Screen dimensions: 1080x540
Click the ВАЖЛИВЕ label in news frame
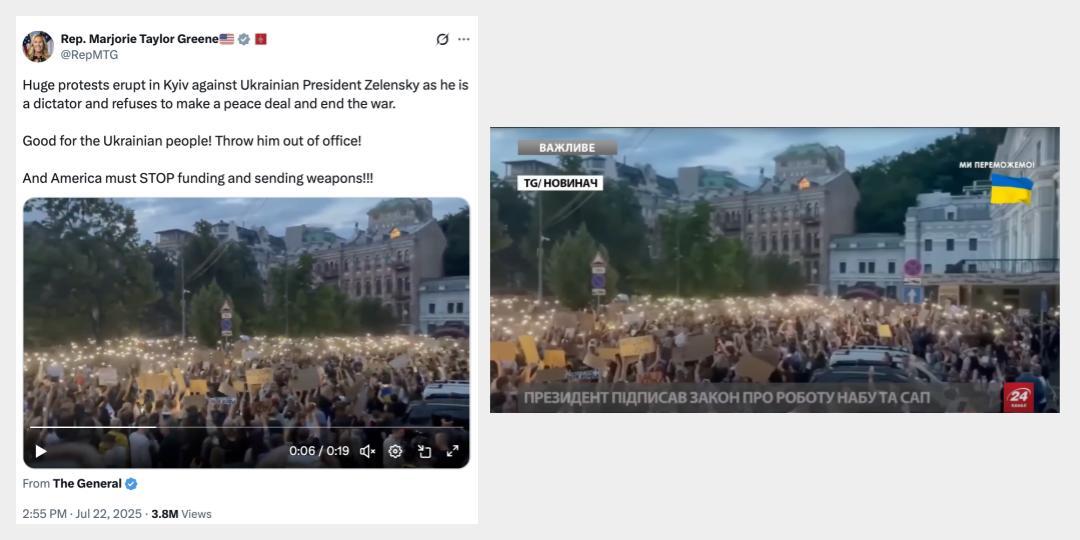(x=568, y=147)
